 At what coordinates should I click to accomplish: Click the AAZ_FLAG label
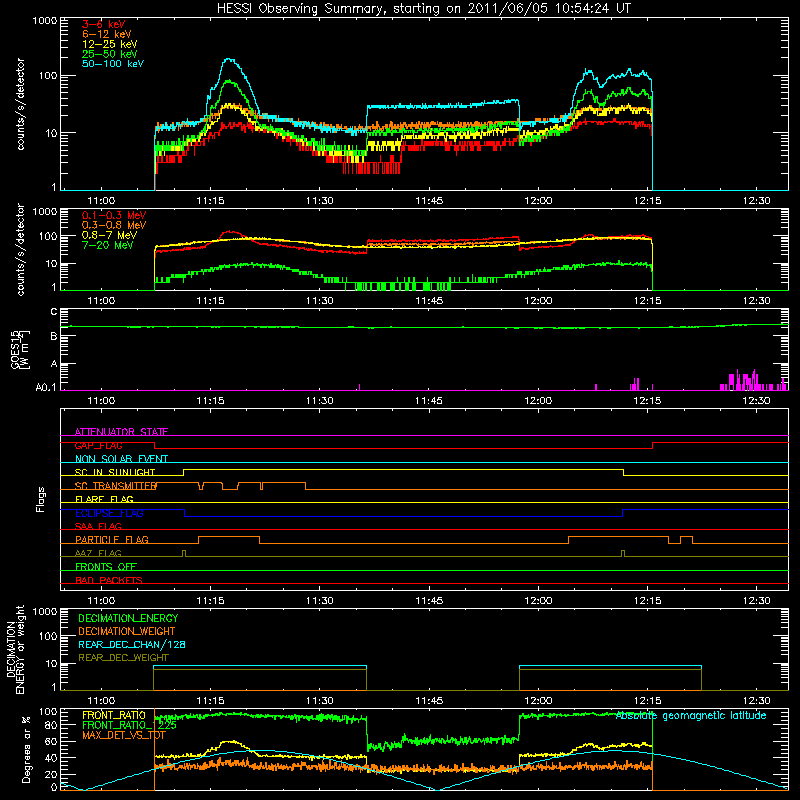click(98, 554)
